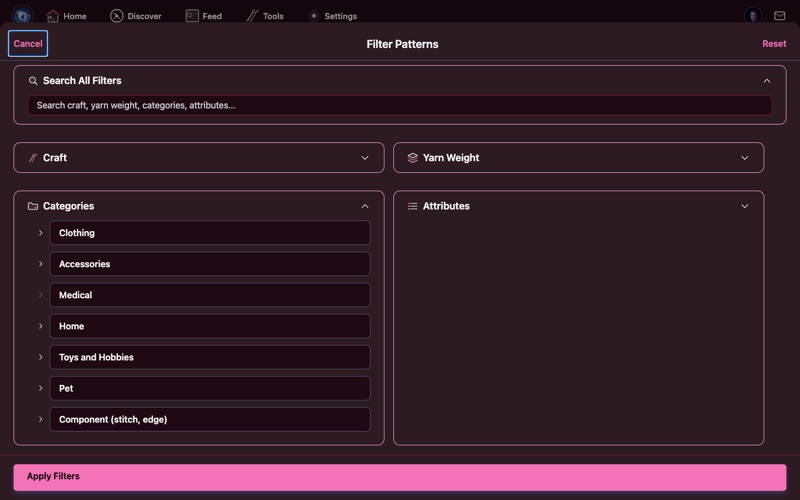Click the folder icon next to Categories

pos(33,206)
